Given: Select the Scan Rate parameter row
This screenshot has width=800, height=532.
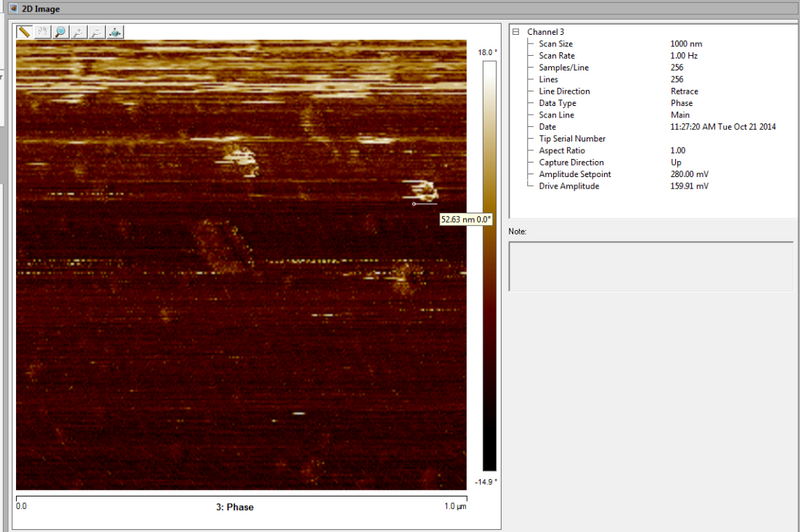Looking at the screenshot, I should pyautogui.click(x=560, y=56).
